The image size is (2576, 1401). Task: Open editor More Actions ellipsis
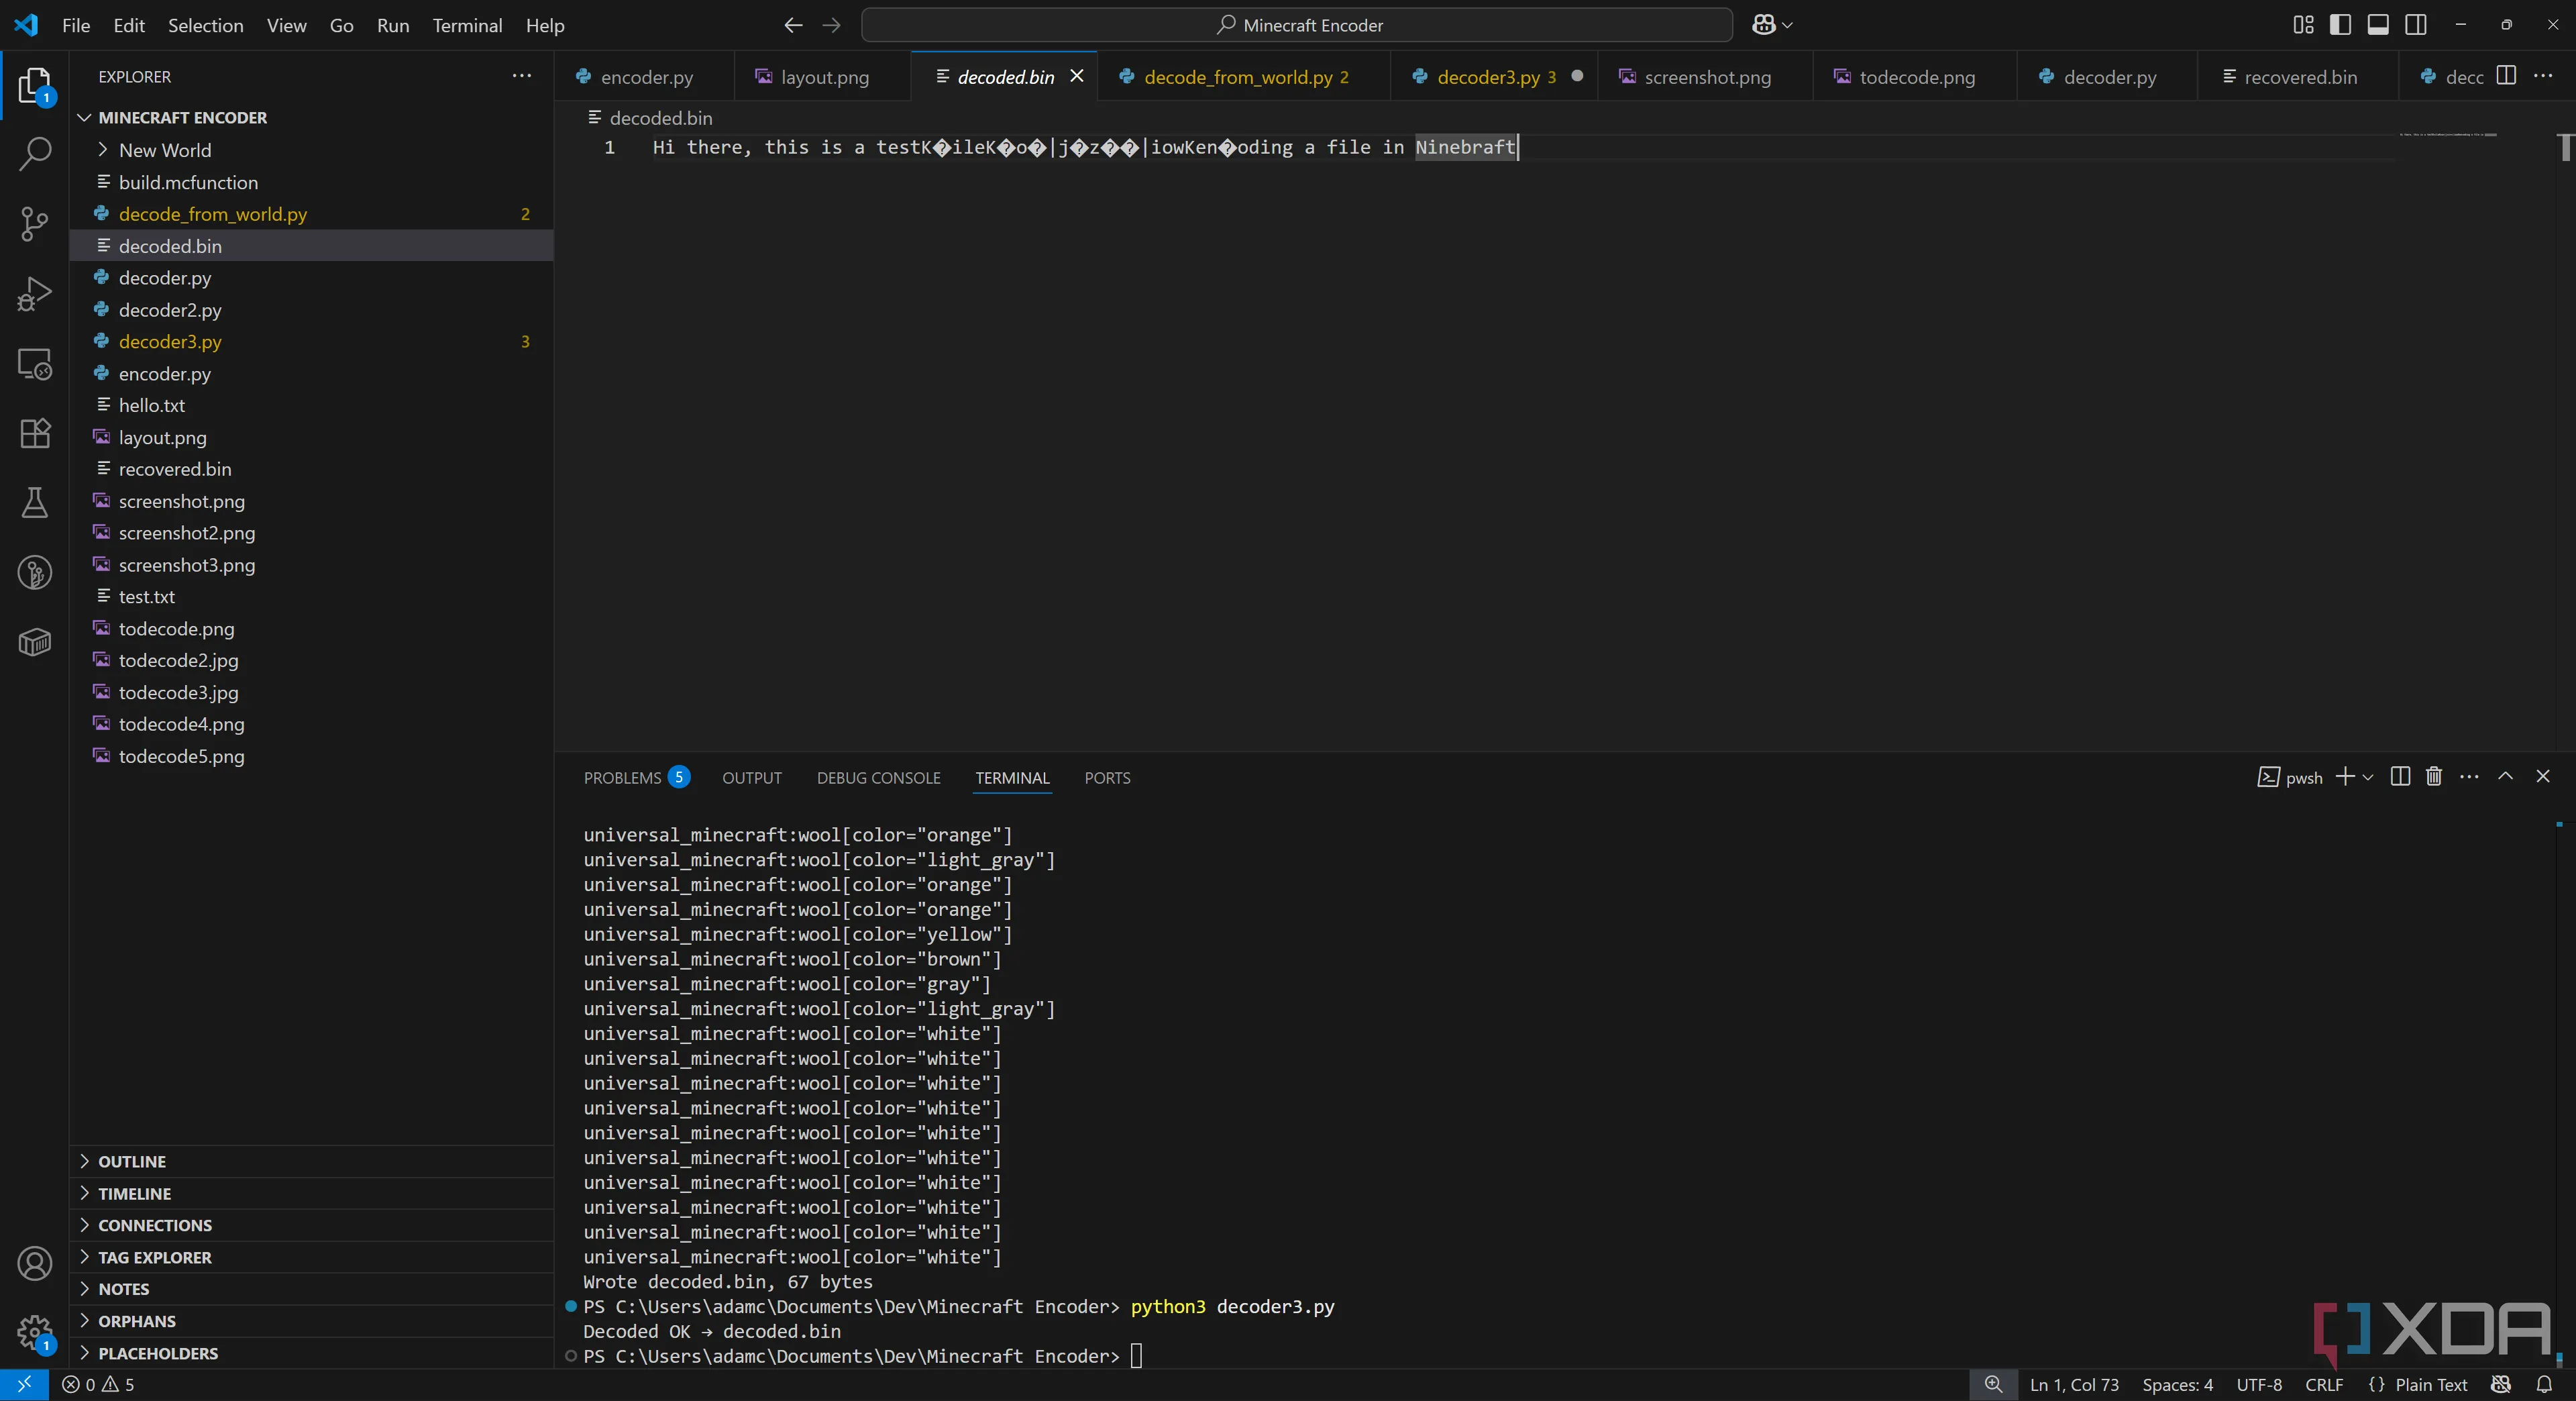2543,76
